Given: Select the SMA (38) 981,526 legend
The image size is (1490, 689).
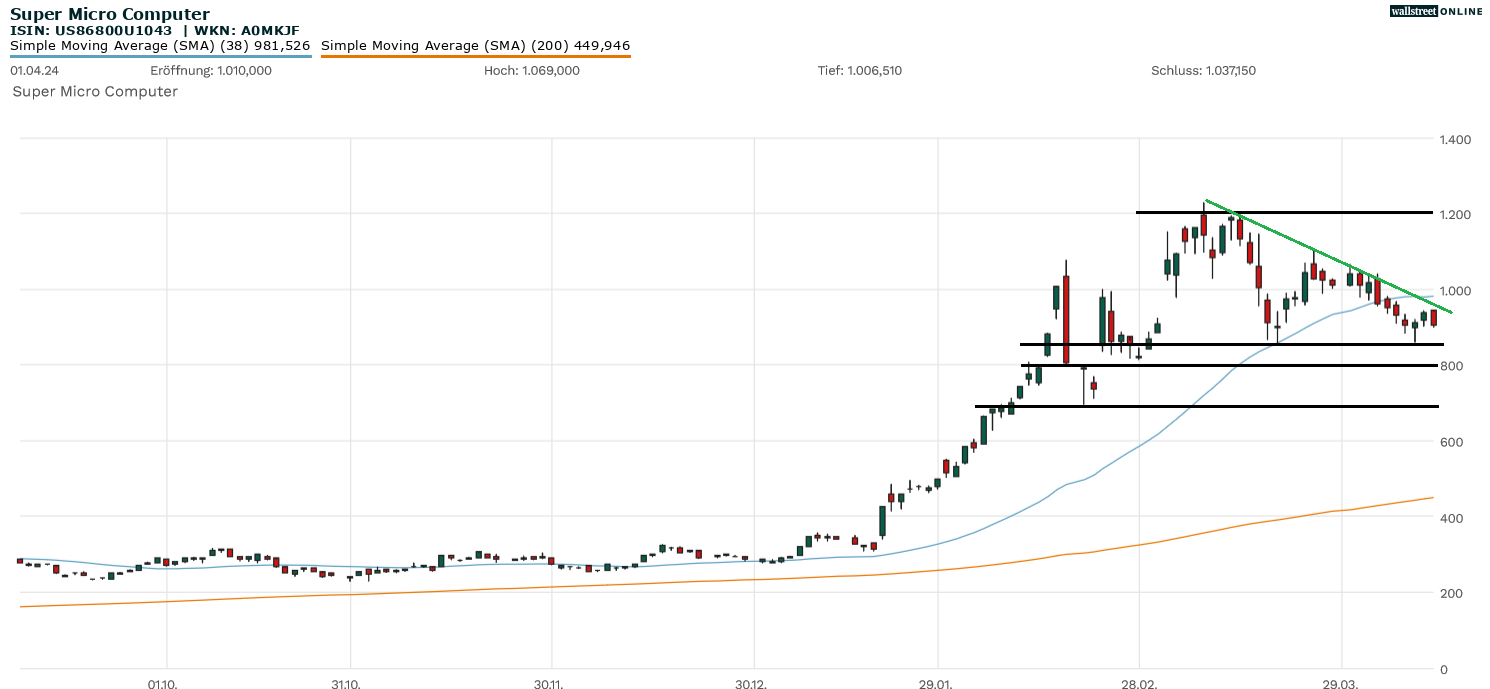Looking at the screenshot, I should (x=160, y=46).
